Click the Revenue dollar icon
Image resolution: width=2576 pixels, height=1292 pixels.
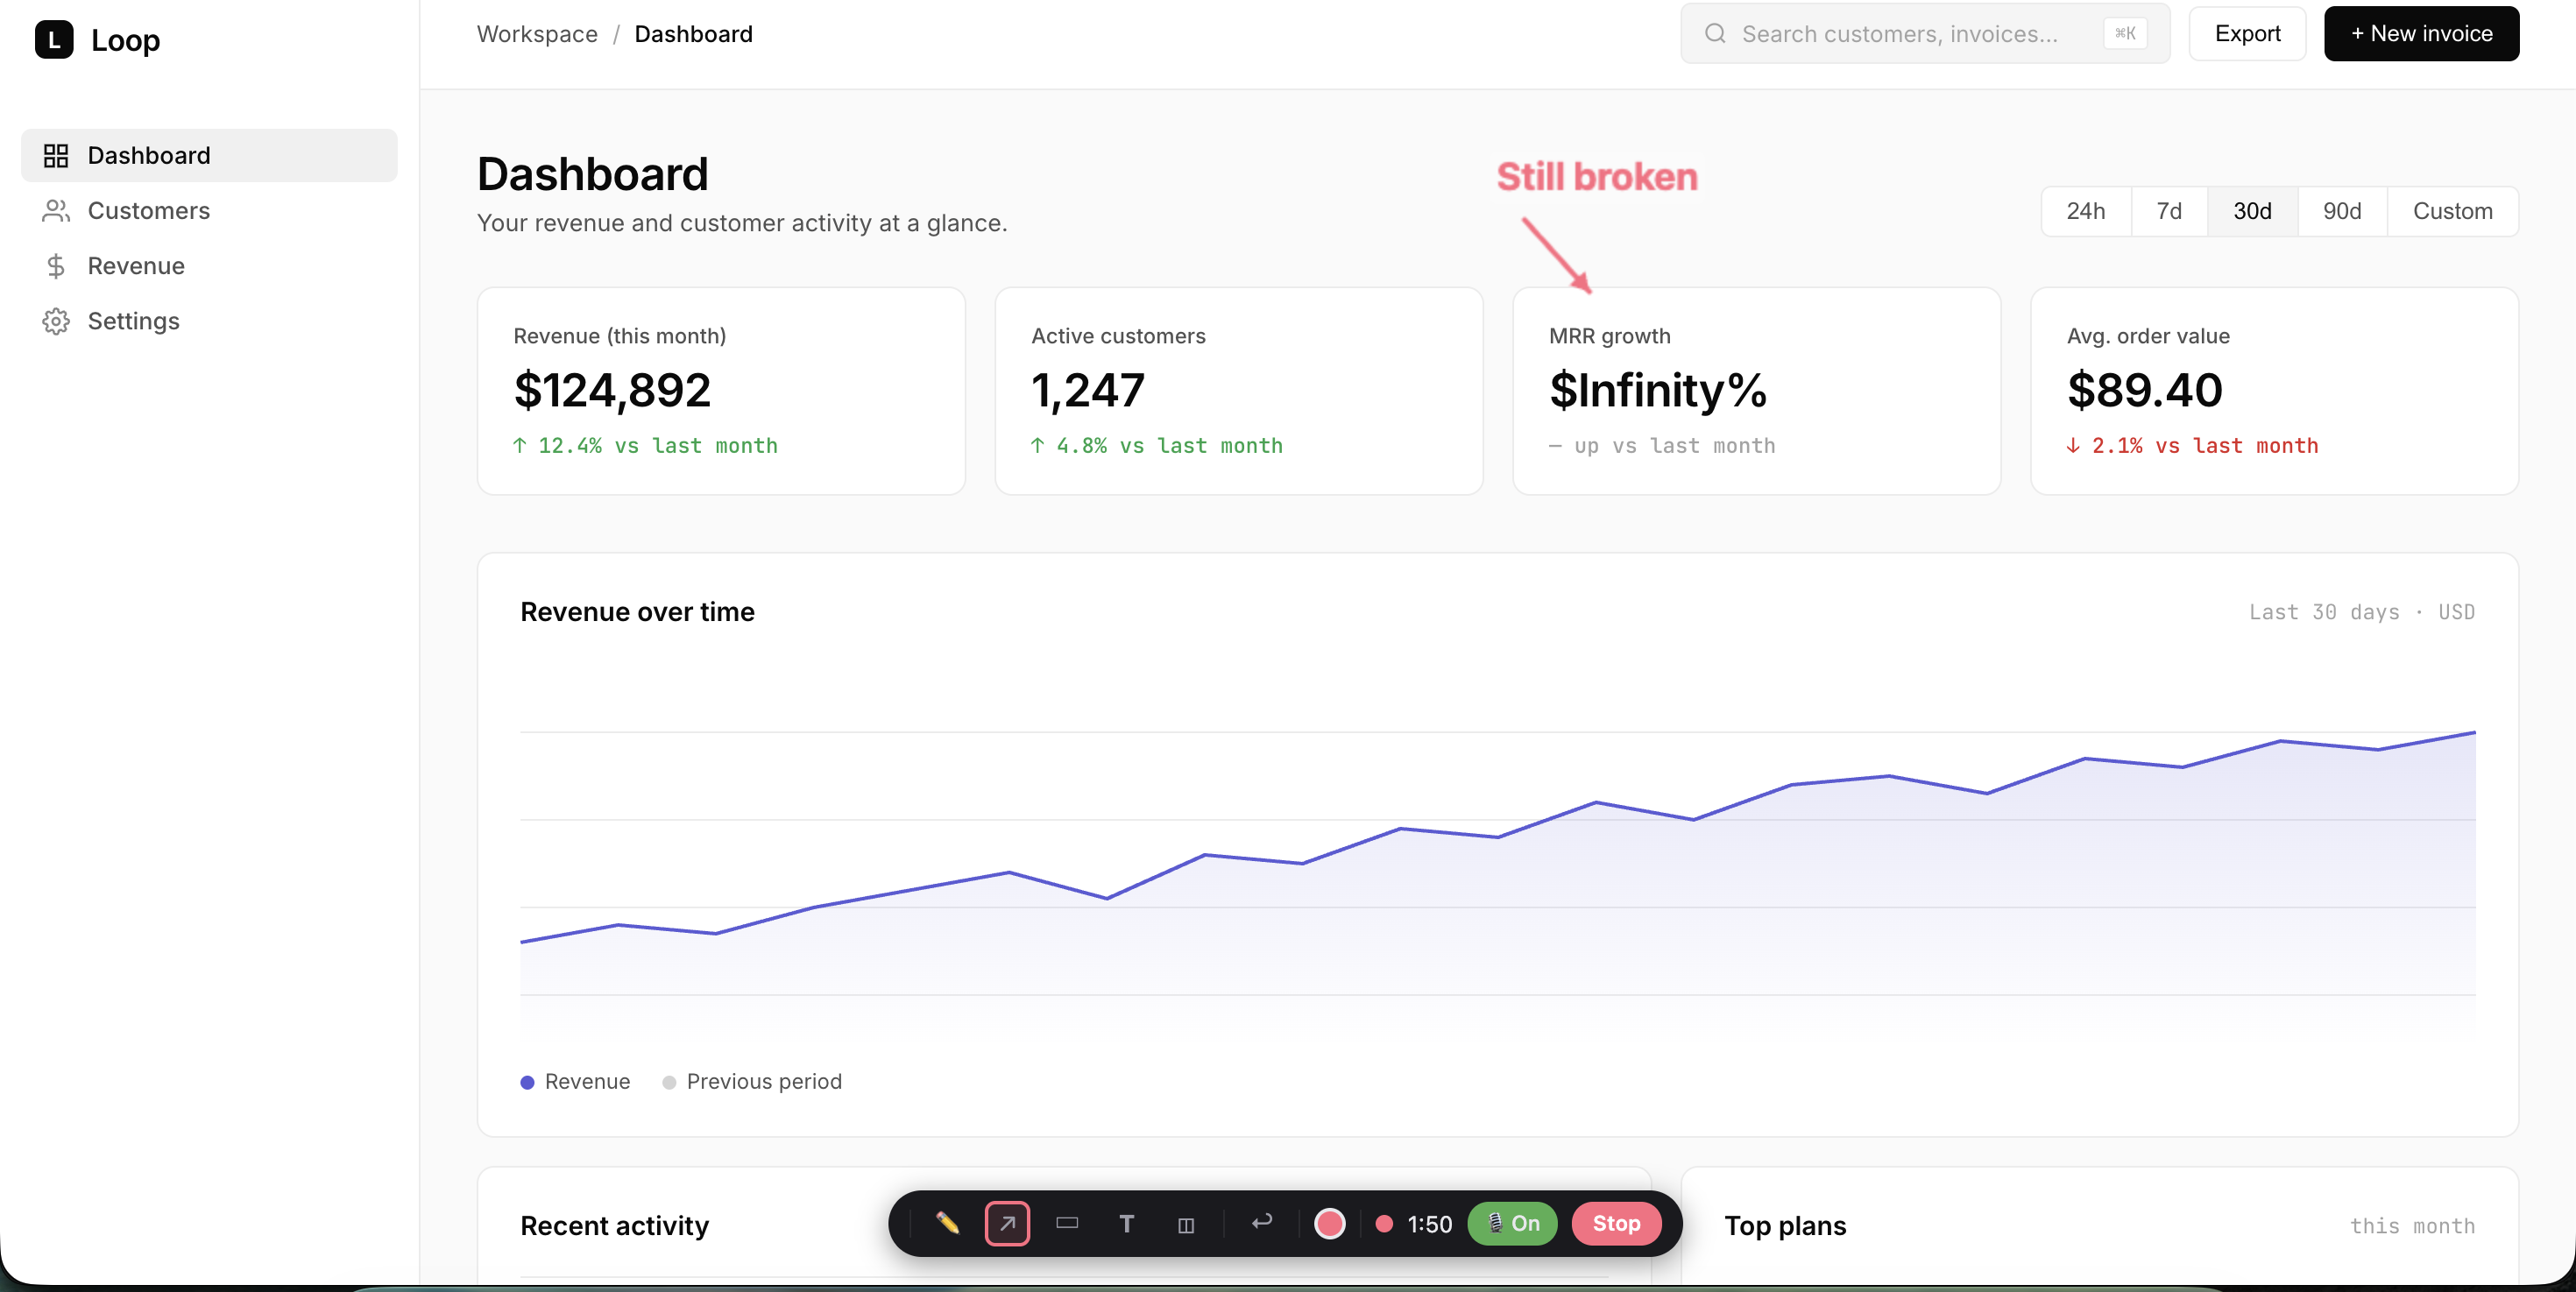[x=56, y=265]
